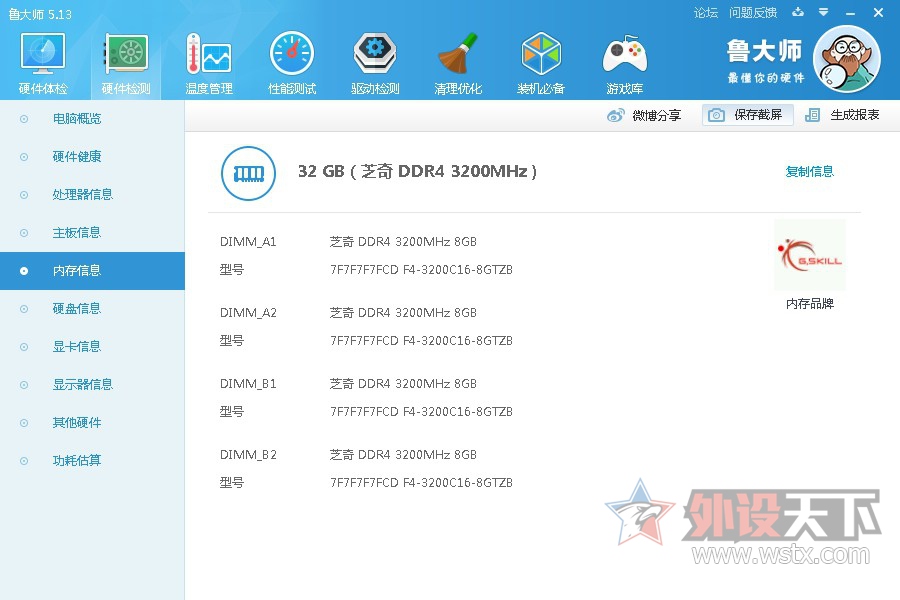Click 复制信息 to copy memory info

pos(811,172)
